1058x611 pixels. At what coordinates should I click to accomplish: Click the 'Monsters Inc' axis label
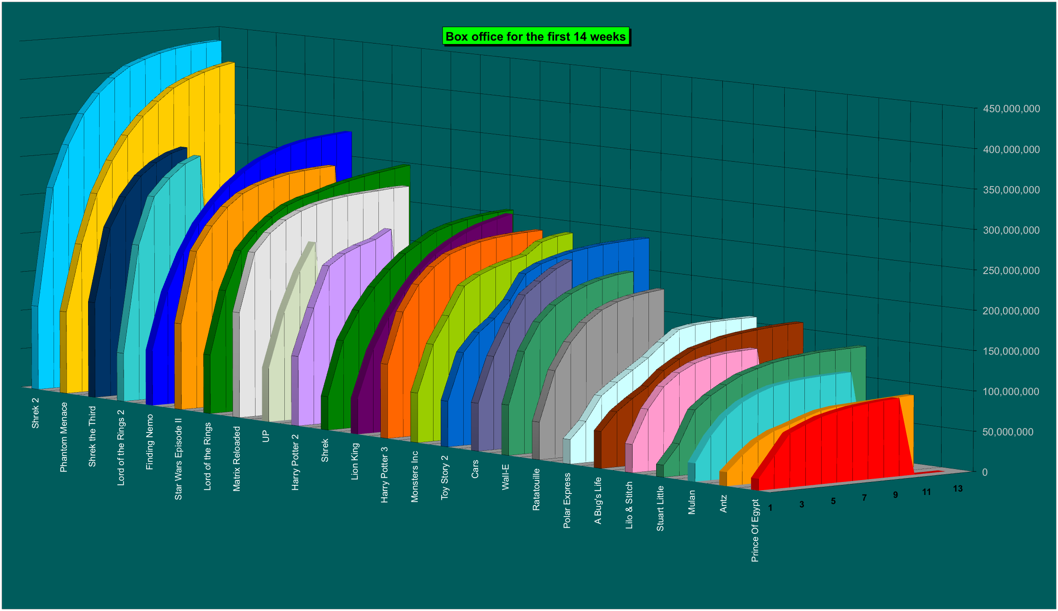pyautogui.click(x=415, y=476)
